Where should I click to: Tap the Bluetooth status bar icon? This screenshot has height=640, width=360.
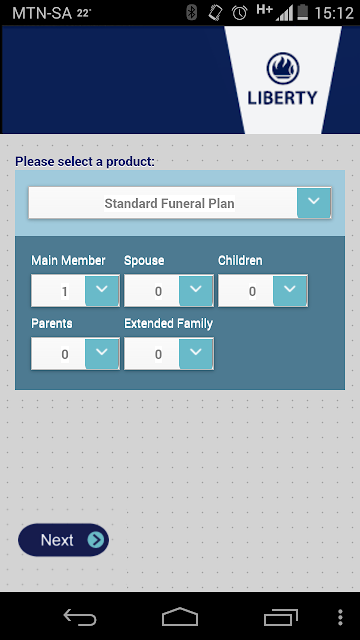(x=191, y=13)
